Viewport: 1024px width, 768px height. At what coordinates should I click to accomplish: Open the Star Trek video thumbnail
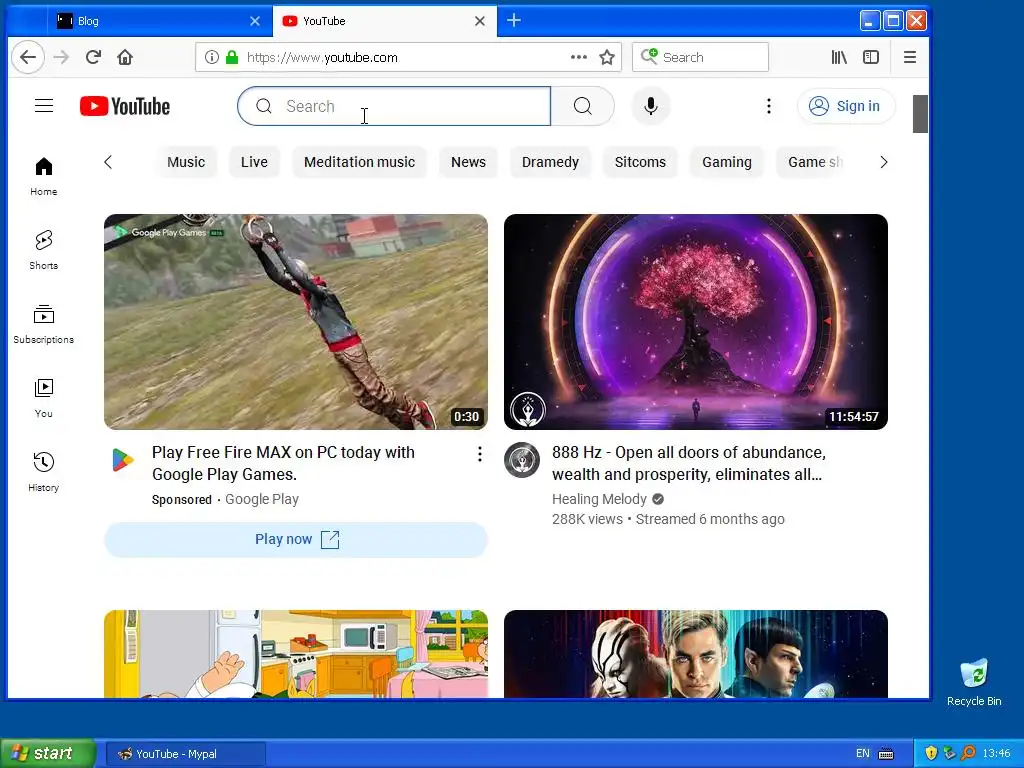(696, 654)
